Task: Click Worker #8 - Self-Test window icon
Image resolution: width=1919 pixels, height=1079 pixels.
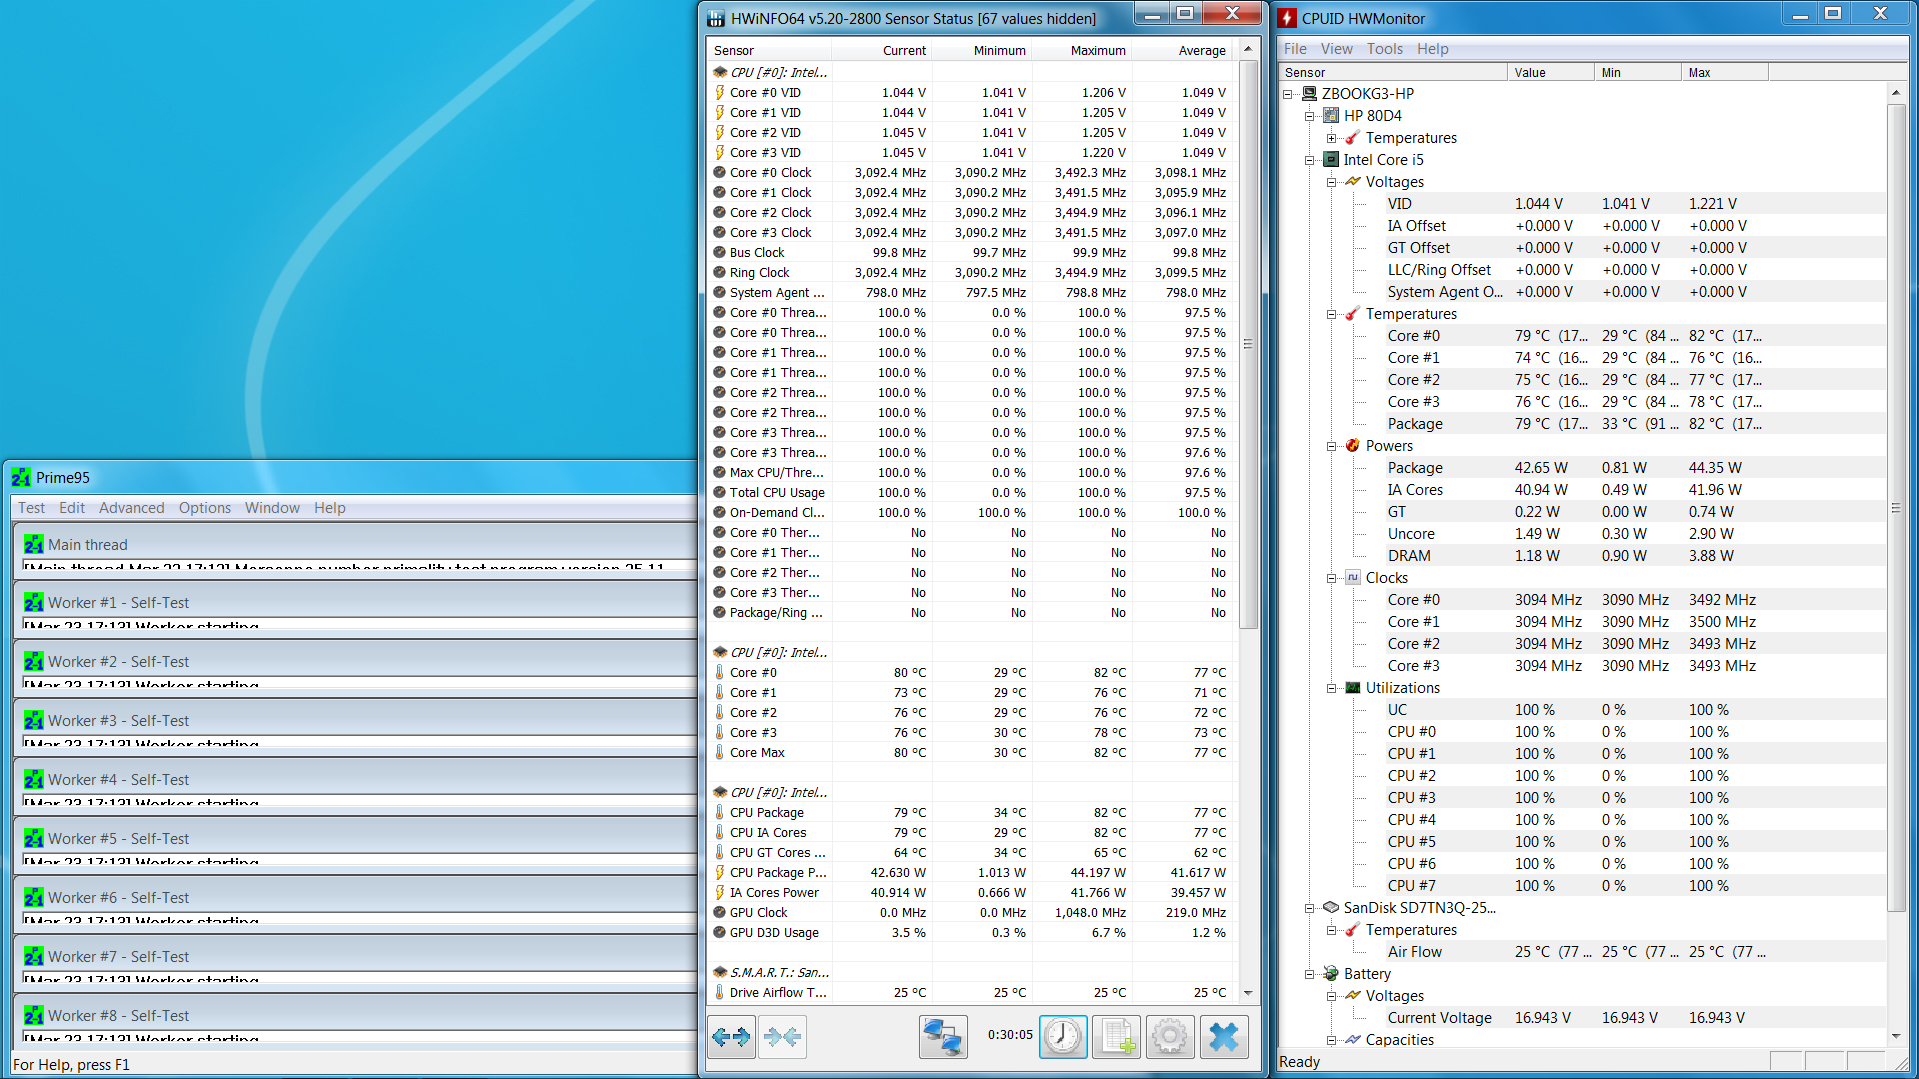Action: [34, 1016]
